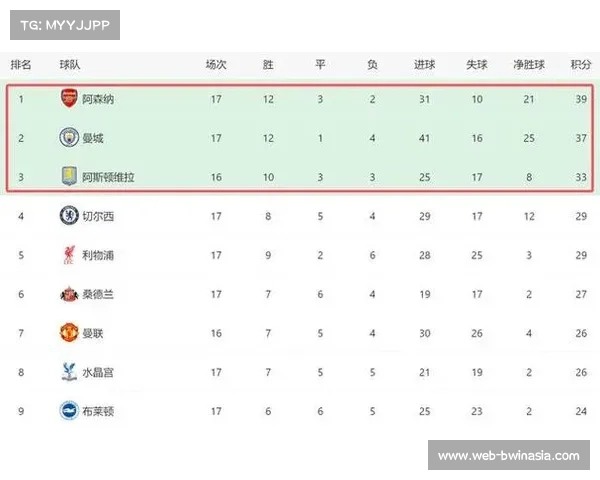Click the Manchester City crest icon

69,138
